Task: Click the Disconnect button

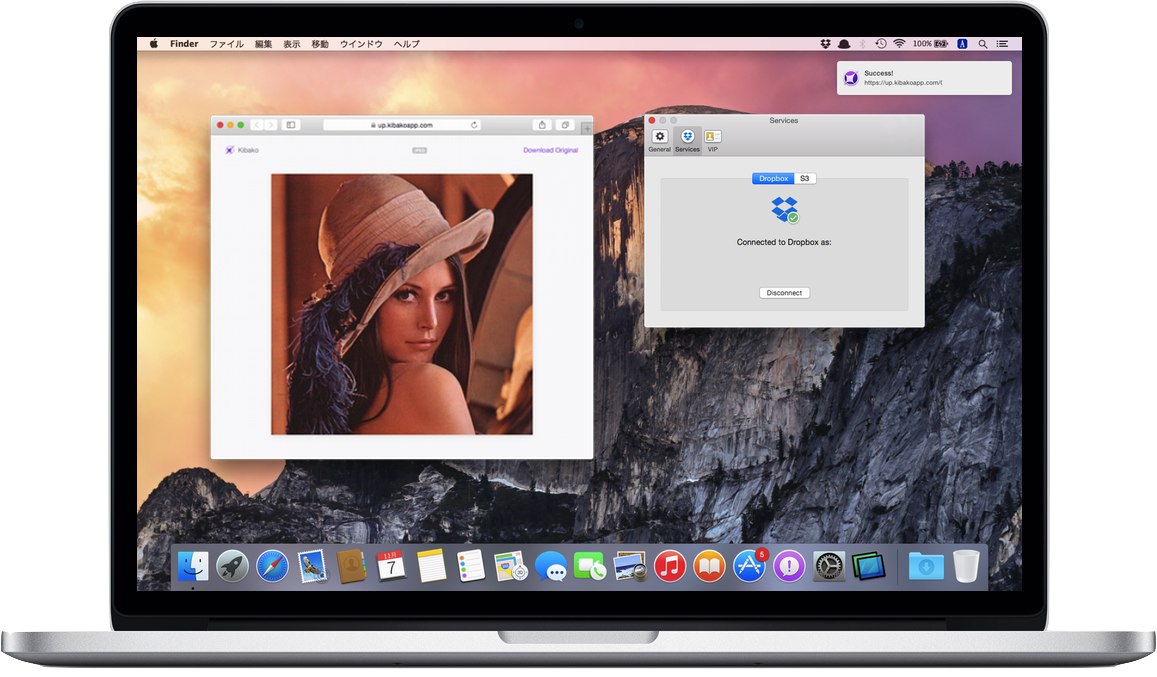Action: (784, 293)
